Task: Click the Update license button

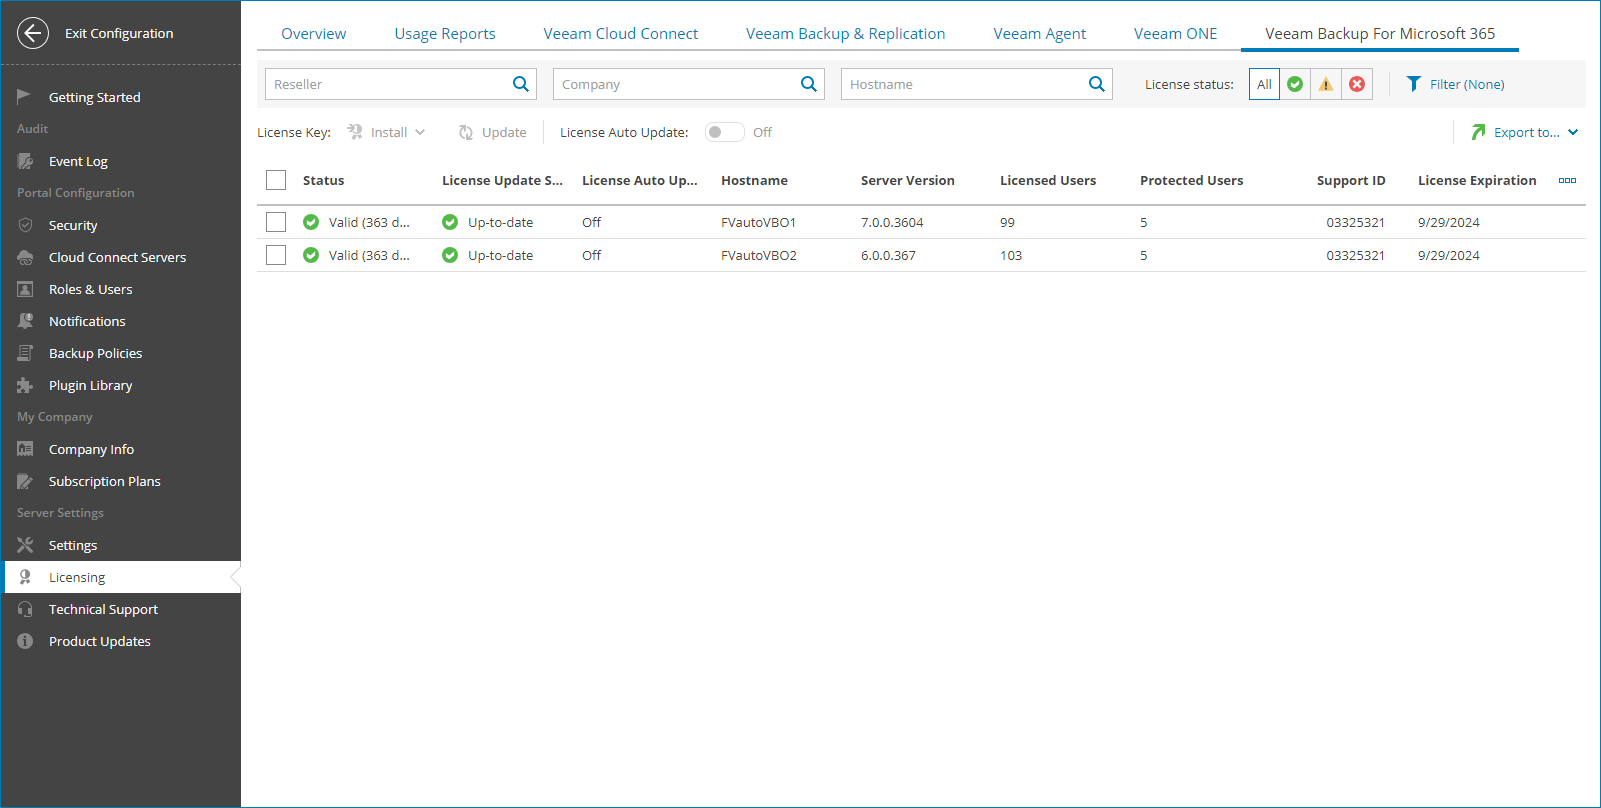Action: click(493, 132)
